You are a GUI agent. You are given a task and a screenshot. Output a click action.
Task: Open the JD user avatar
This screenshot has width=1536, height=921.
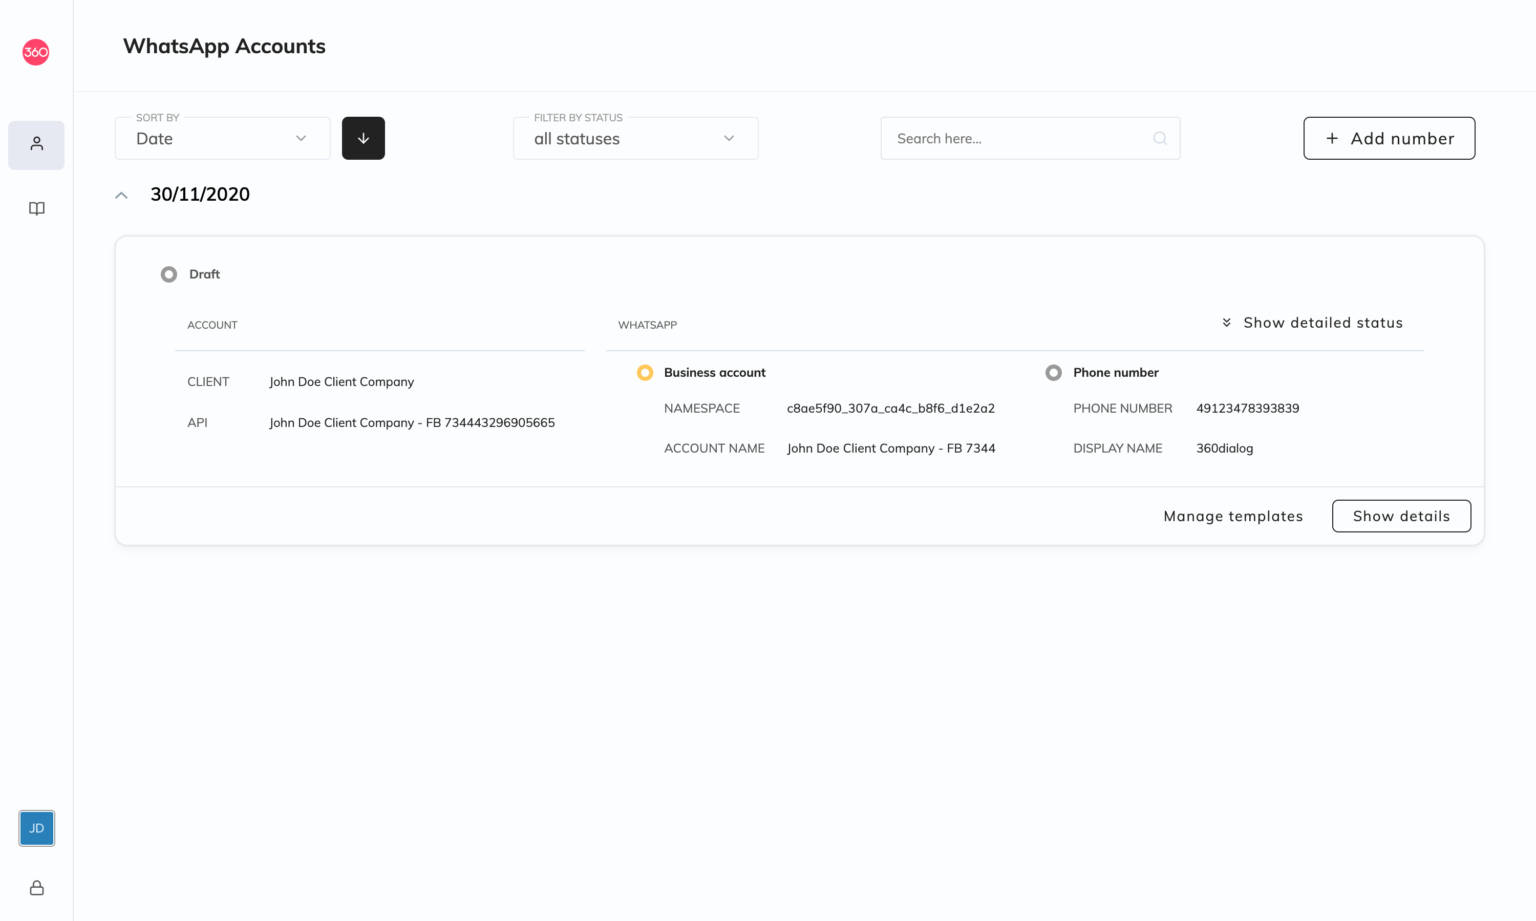coord(36,828)
